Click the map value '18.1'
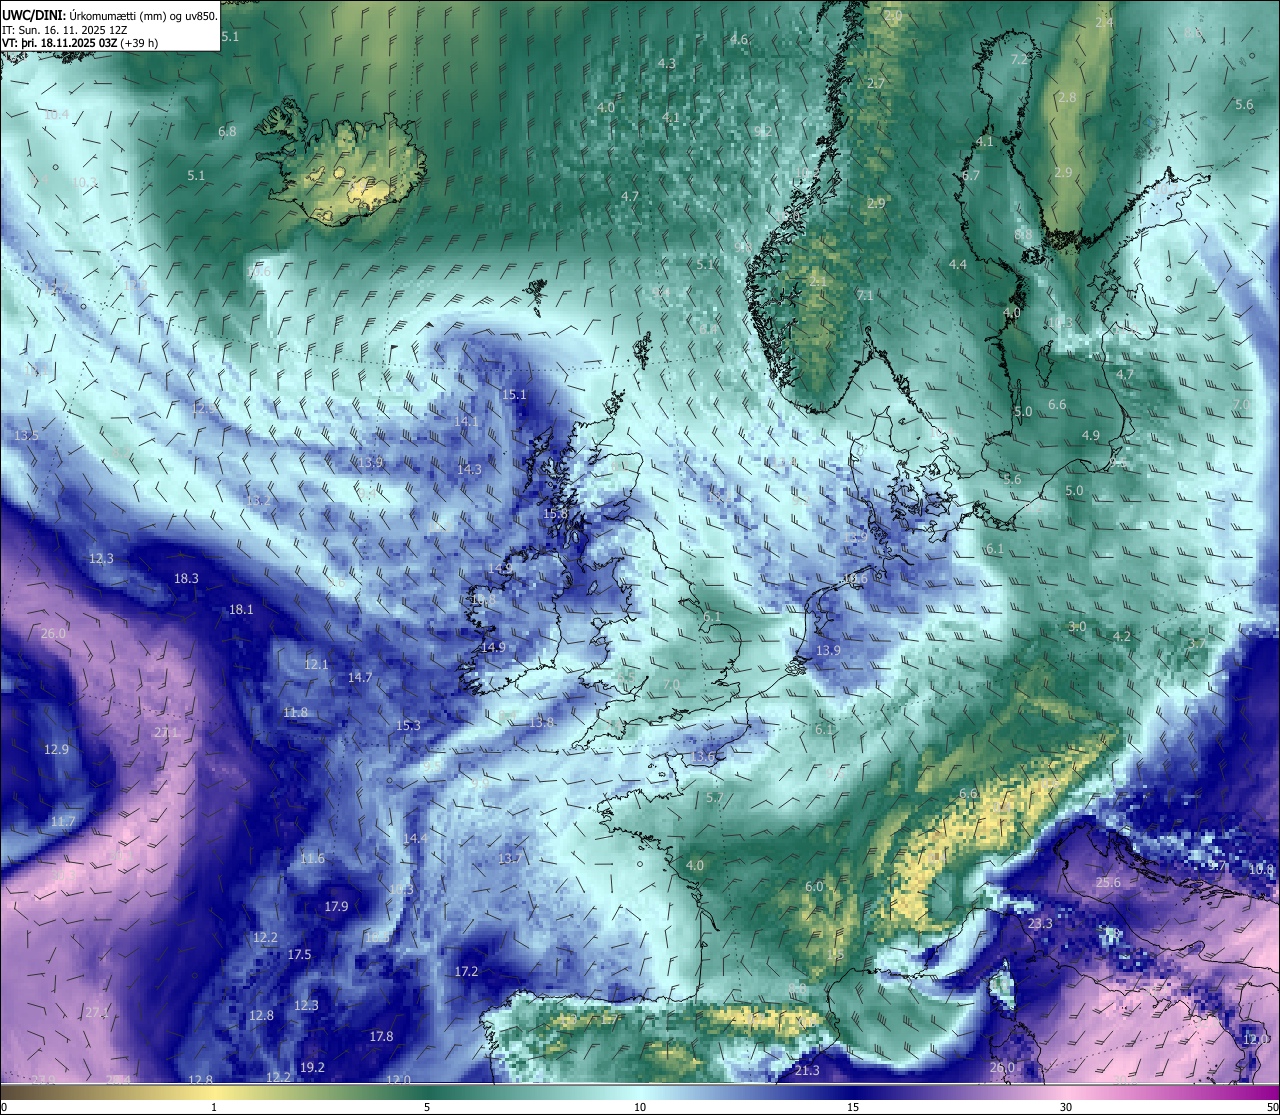This screenshot has height=1115, width=1280. (241, 609)
